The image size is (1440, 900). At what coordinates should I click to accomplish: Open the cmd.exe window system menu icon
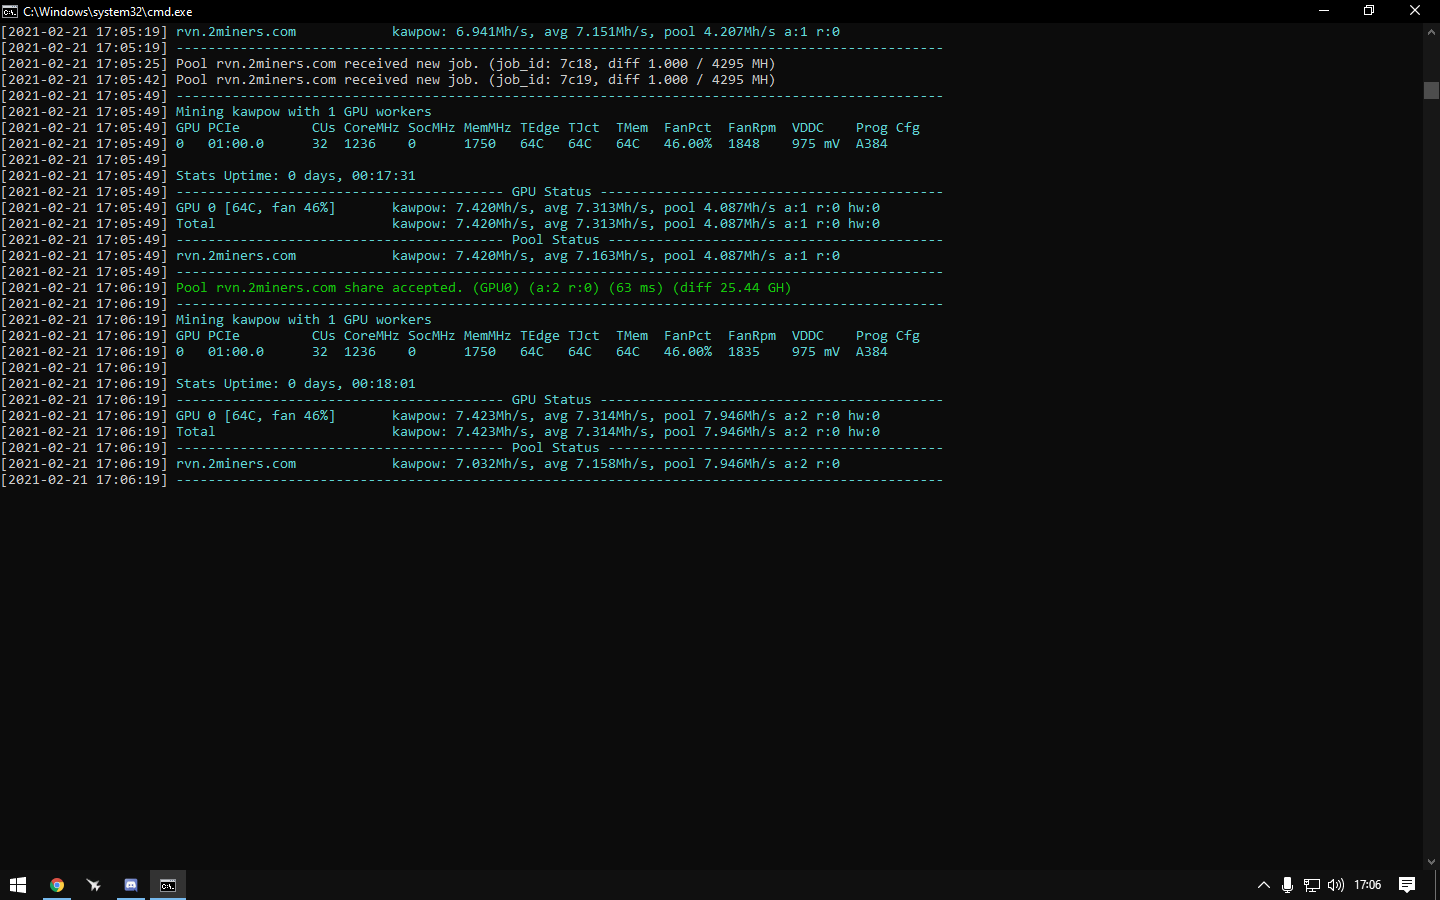[10, 11]
